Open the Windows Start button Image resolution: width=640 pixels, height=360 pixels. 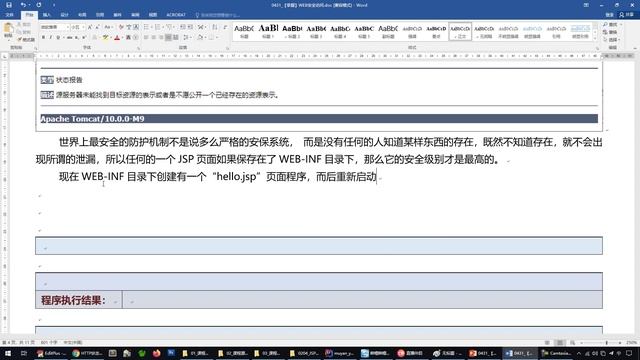[8, 353]
